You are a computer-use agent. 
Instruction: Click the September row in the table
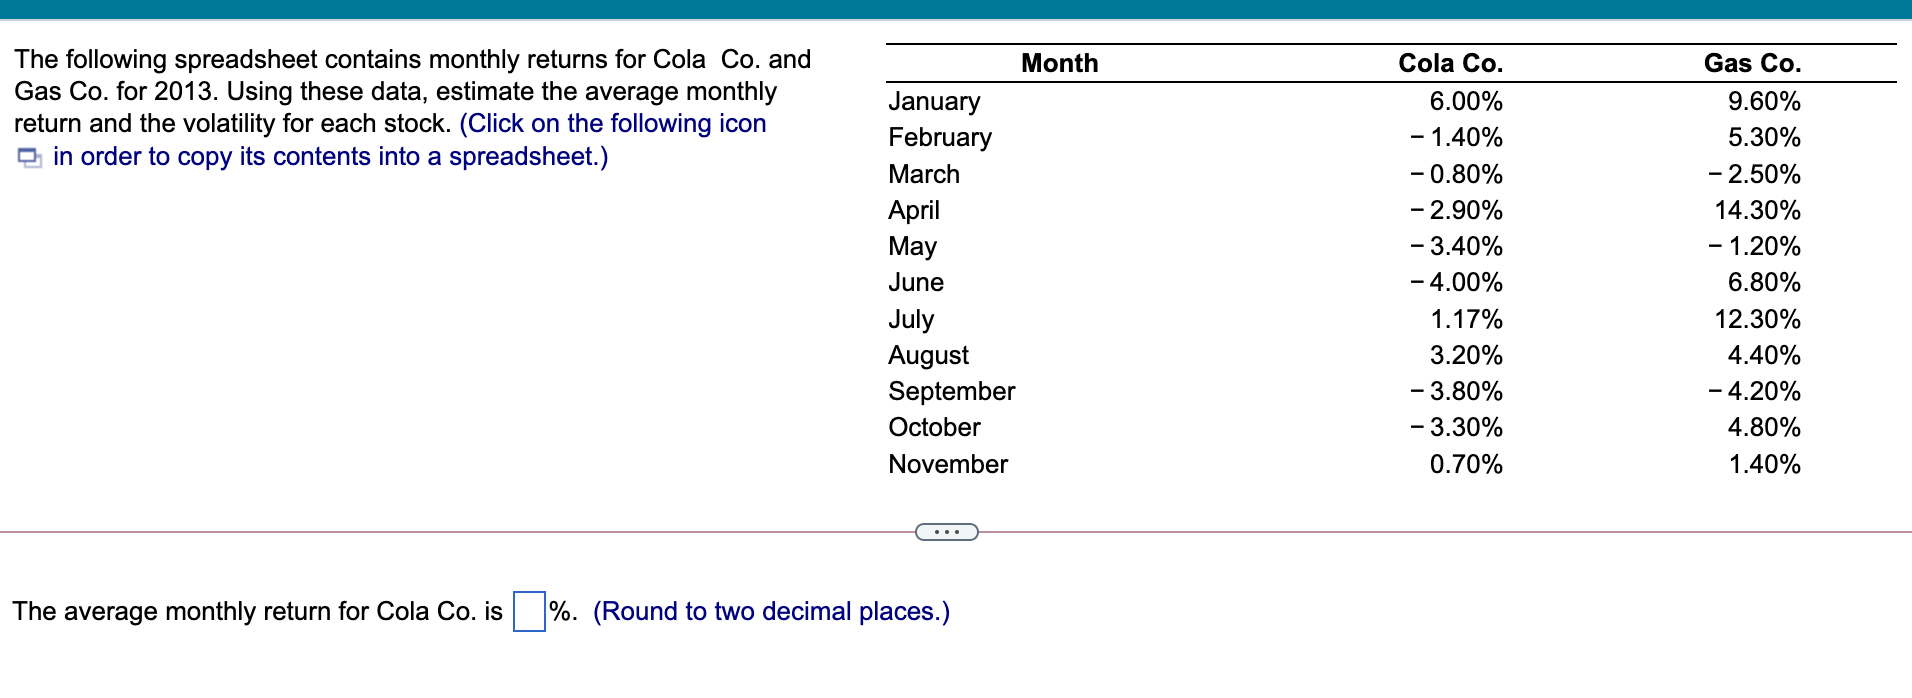click(950, 391)
